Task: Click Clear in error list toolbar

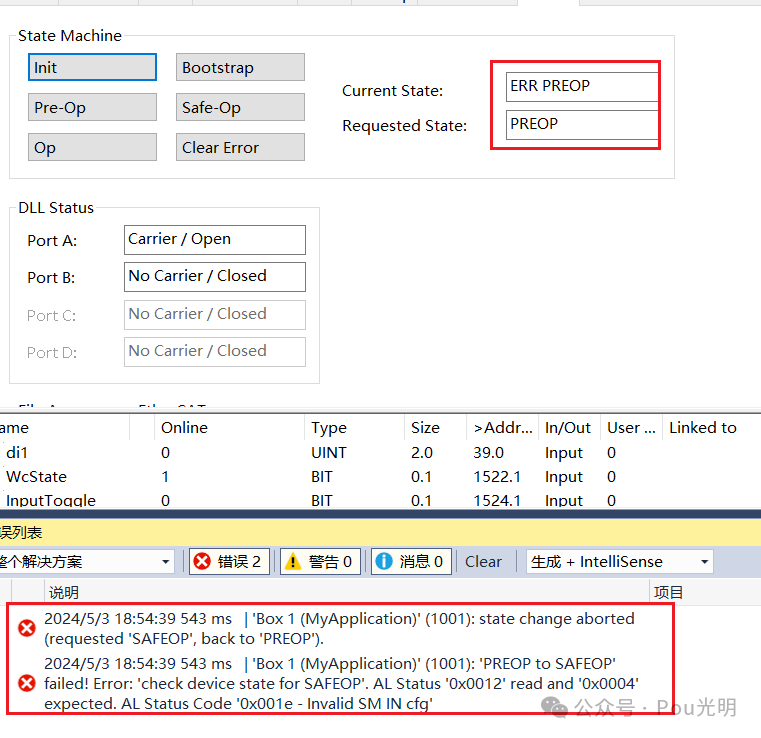Action: point(483,562)
